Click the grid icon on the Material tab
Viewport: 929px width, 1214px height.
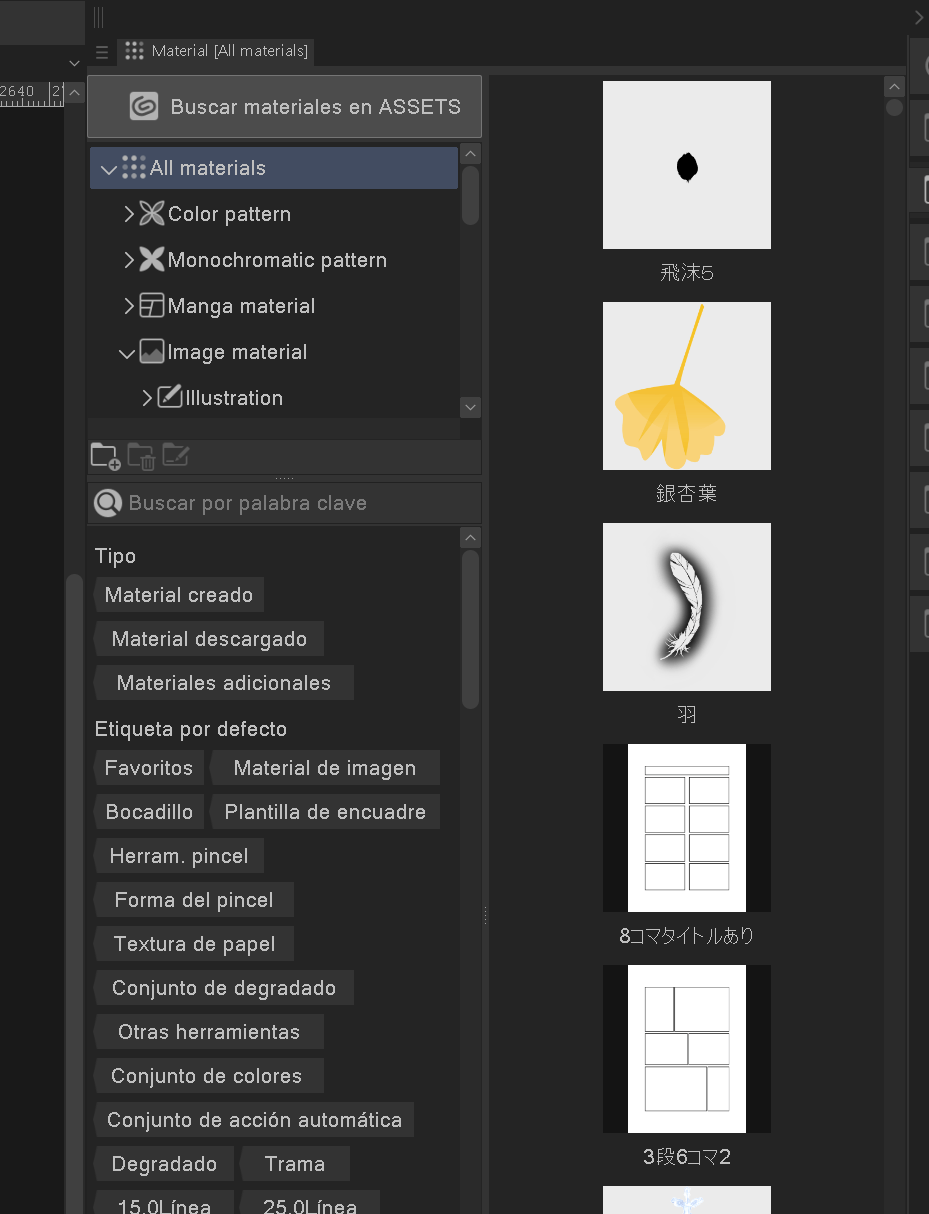134,51
